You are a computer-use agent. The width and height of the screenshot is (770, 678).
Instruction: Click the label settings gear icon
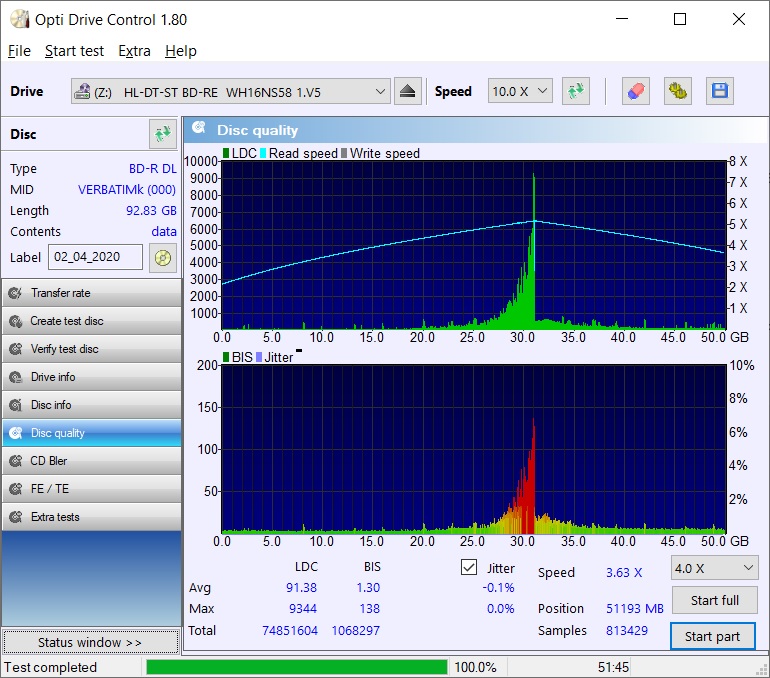click(162, 258)
